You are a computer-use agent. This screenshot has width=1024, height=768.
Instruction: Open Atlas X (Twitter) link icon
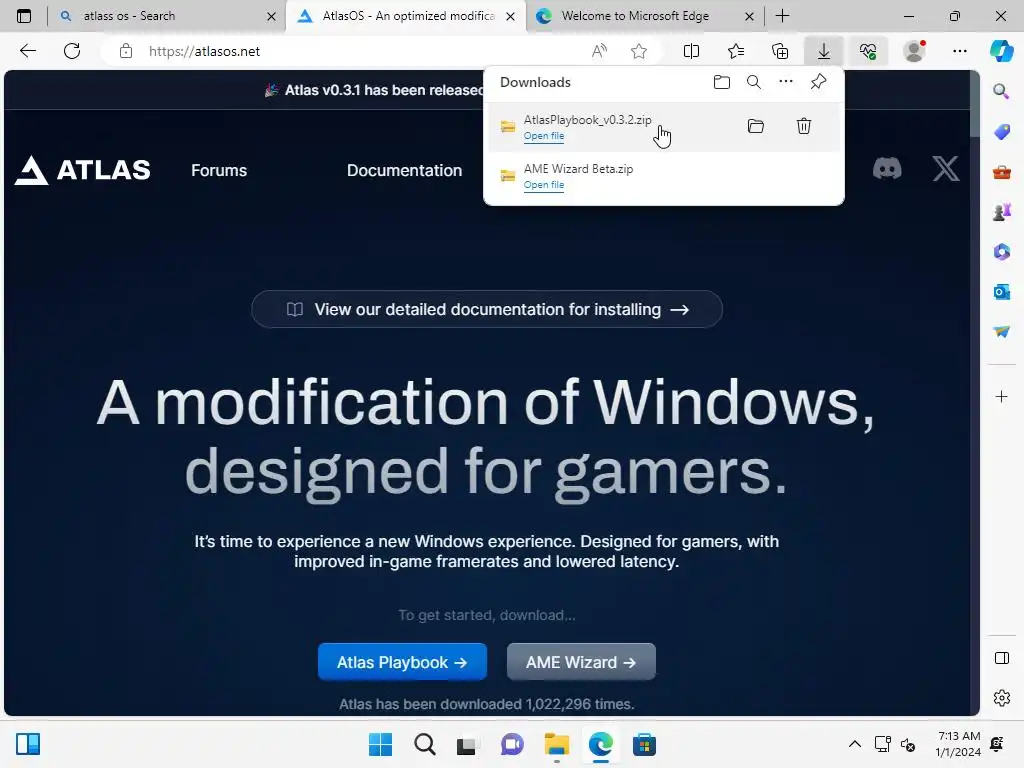[x=946, y=169]
